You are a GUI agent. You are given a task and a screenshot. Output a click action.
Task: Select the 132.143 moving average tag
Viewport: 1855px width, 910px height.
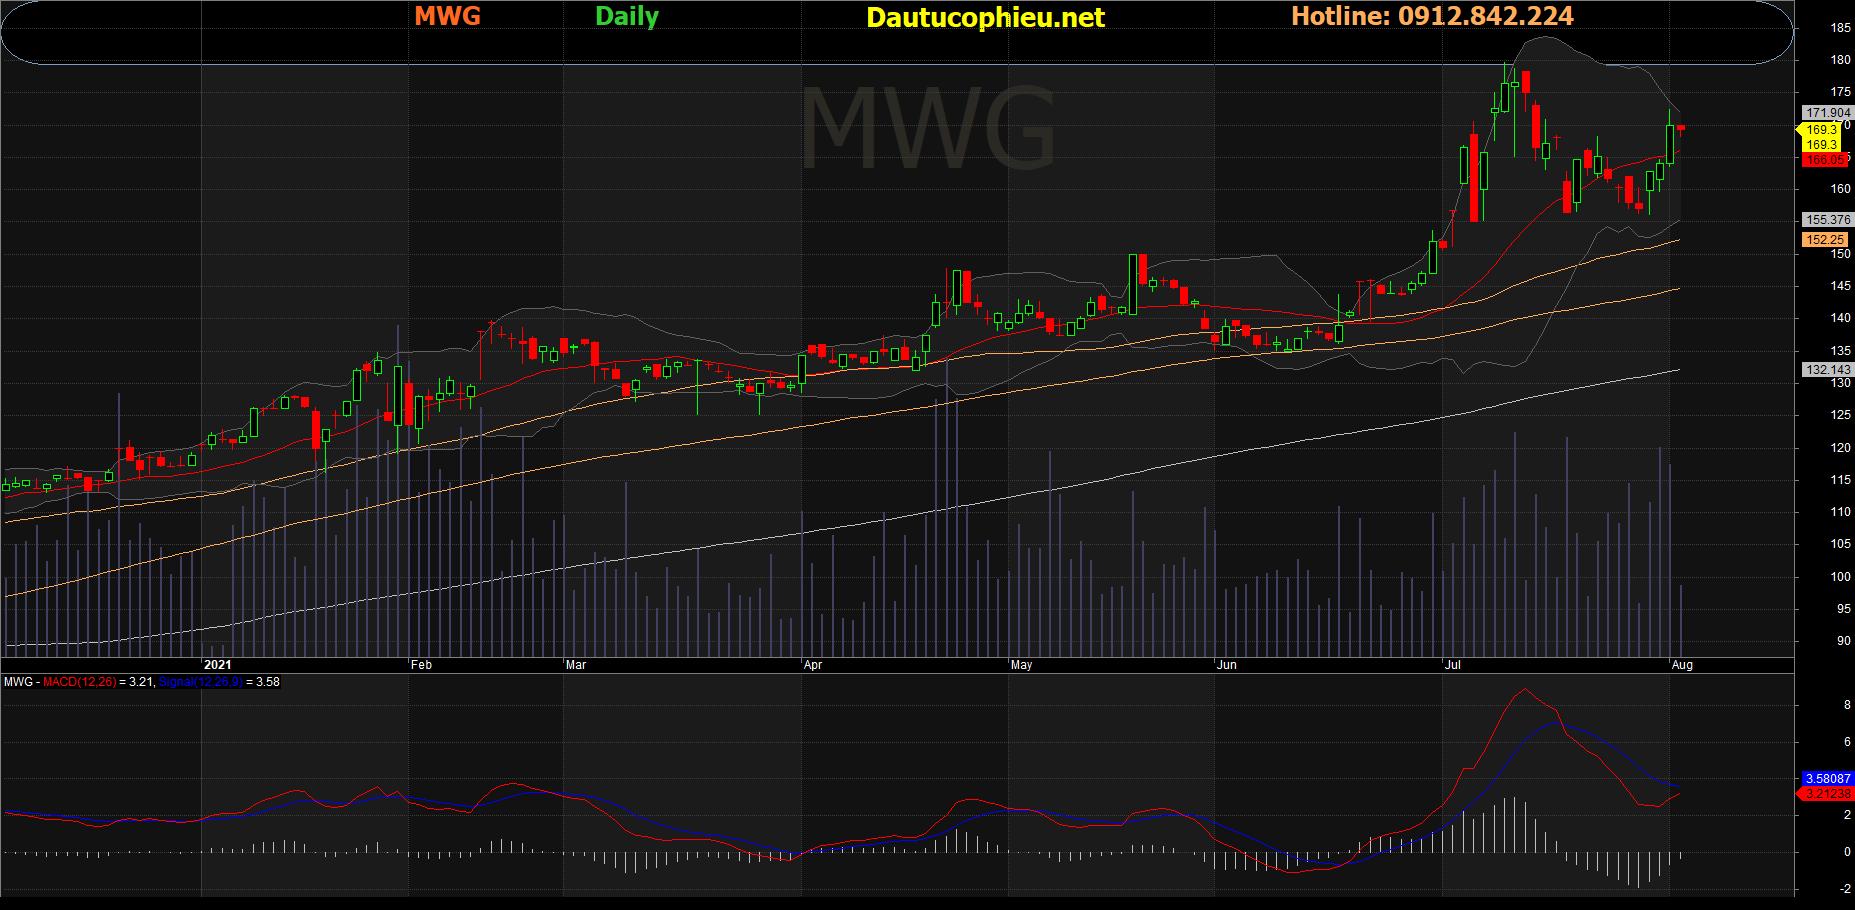pos(1827,370)
